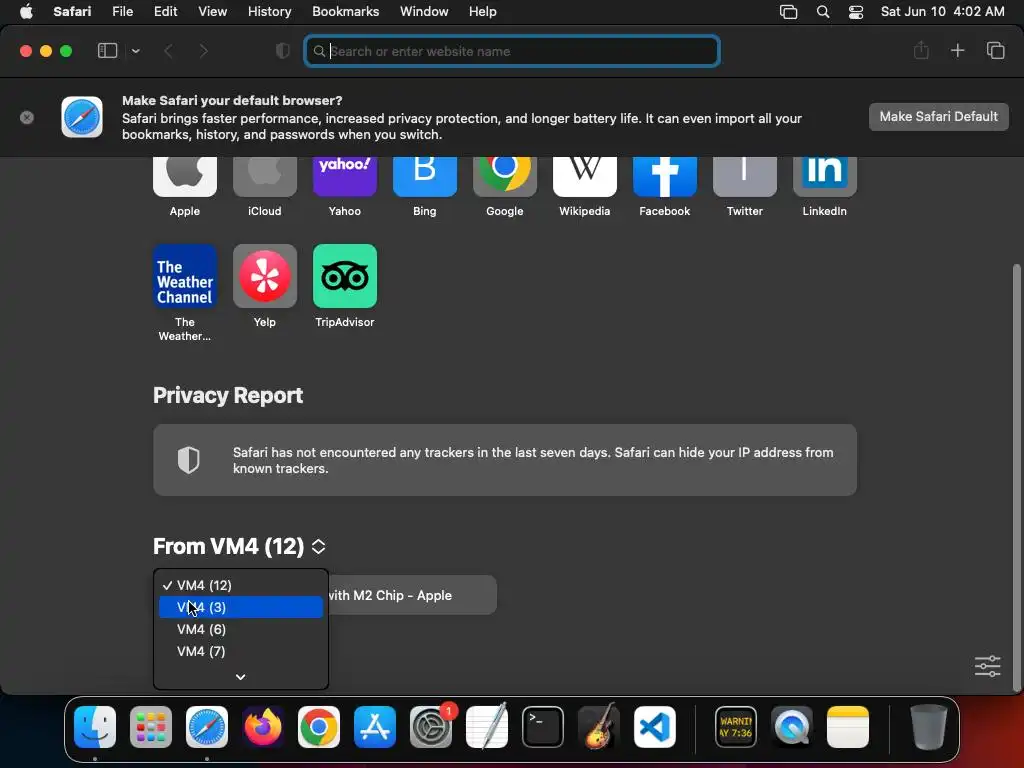Open the TripAdvisor favorite
The height and width of the screenshot is (768, 1024).
[x=345, y=285]
